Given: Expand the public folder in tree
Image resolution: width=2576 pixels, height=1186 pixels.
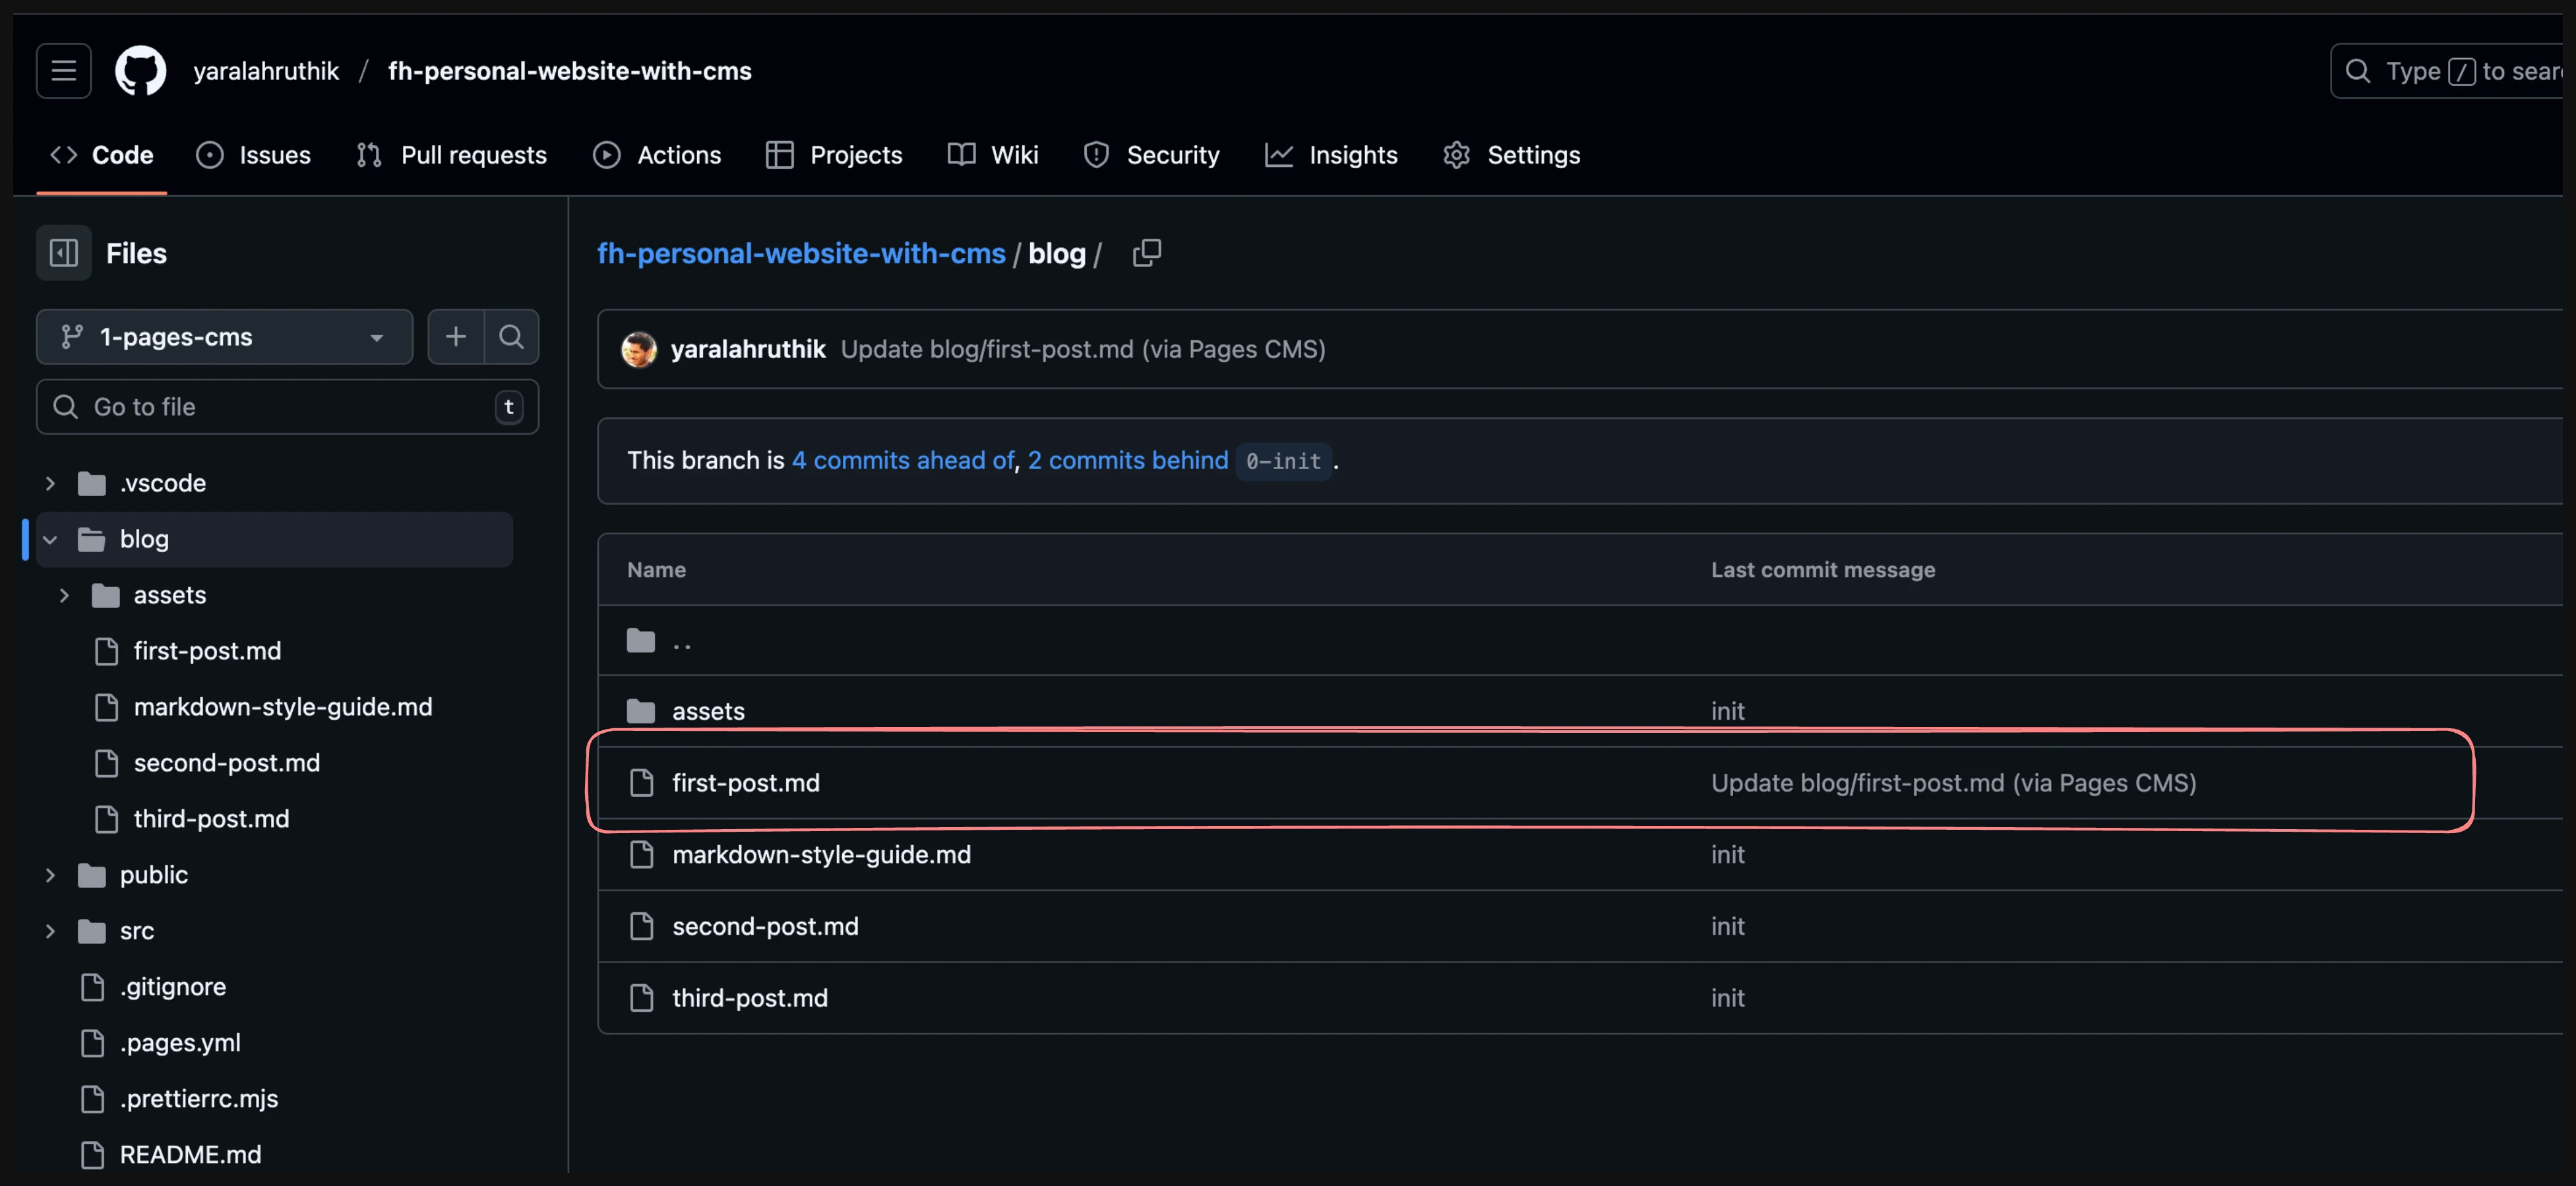Looking at the screenshot, I should coord(50,875).
